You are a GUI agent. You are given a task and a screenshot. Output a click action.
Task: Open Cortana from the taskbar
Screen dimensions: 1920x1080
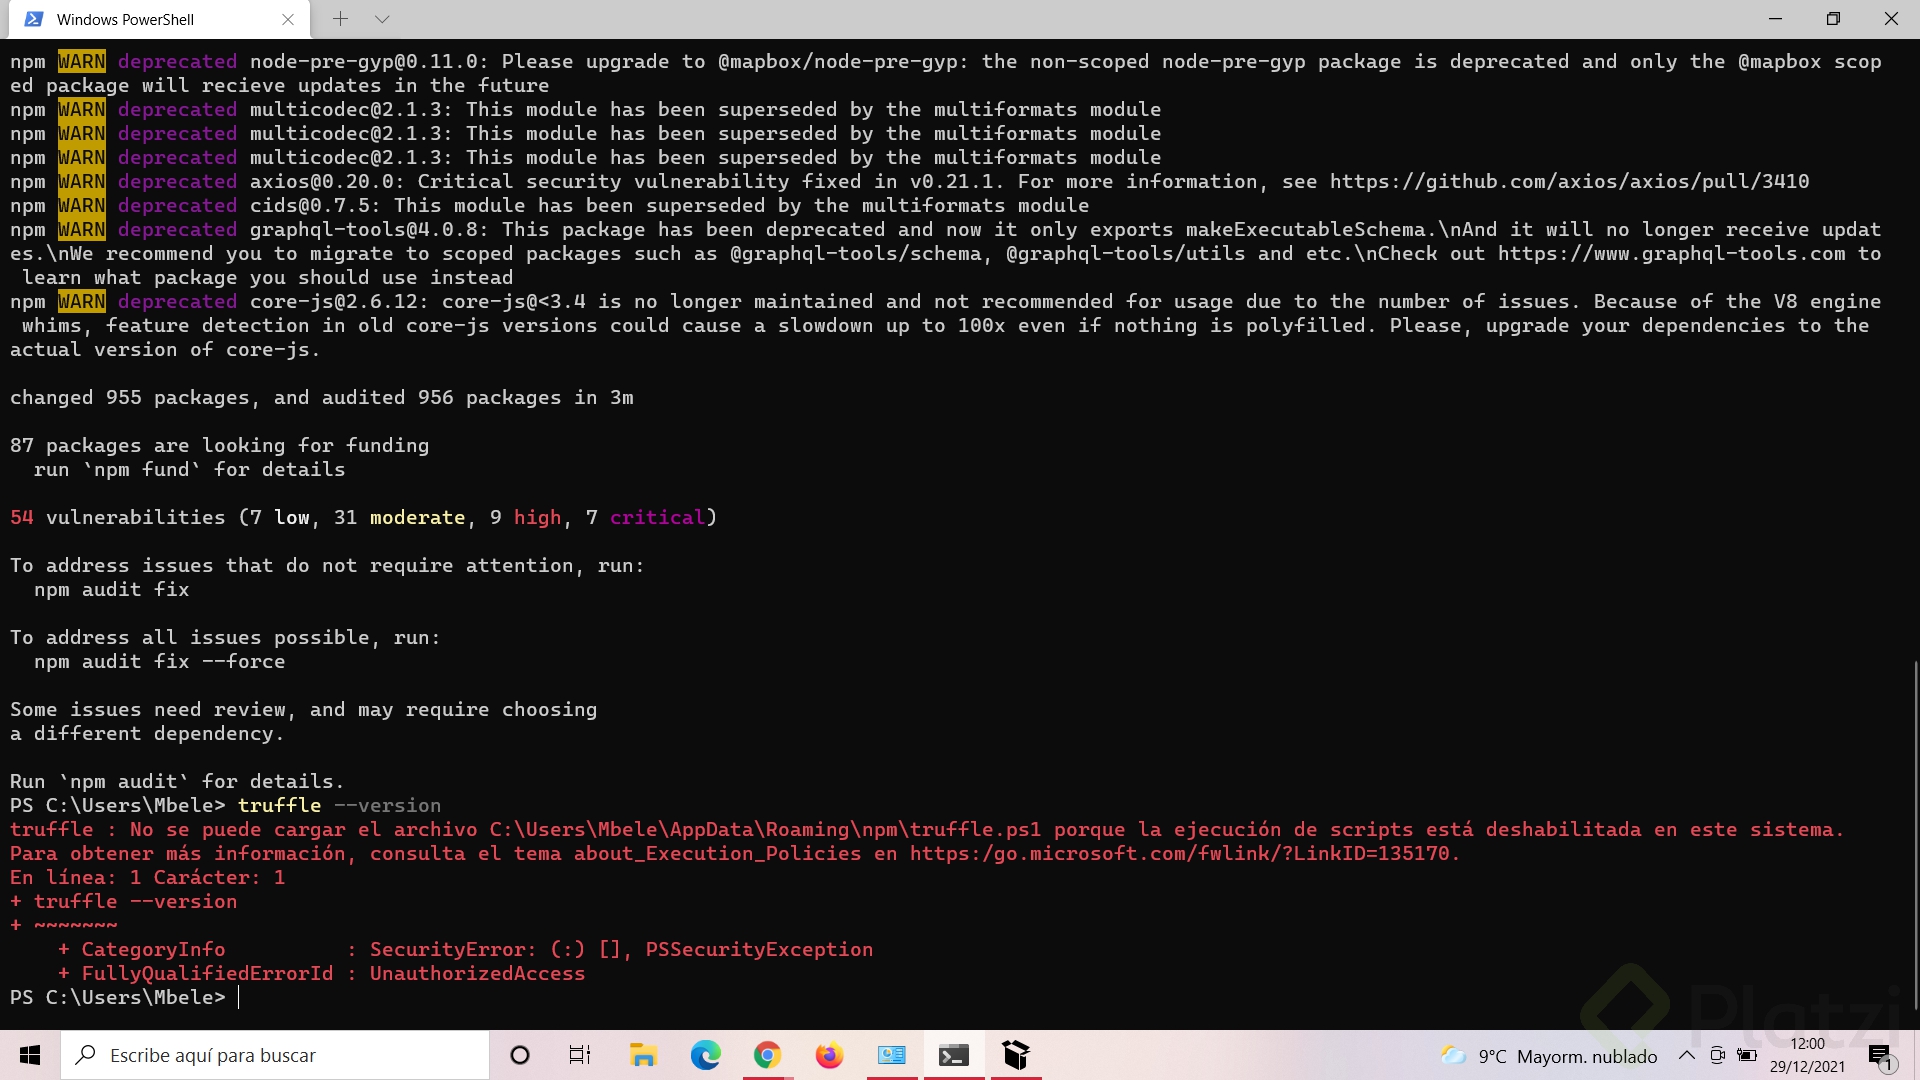point(519,1055)
